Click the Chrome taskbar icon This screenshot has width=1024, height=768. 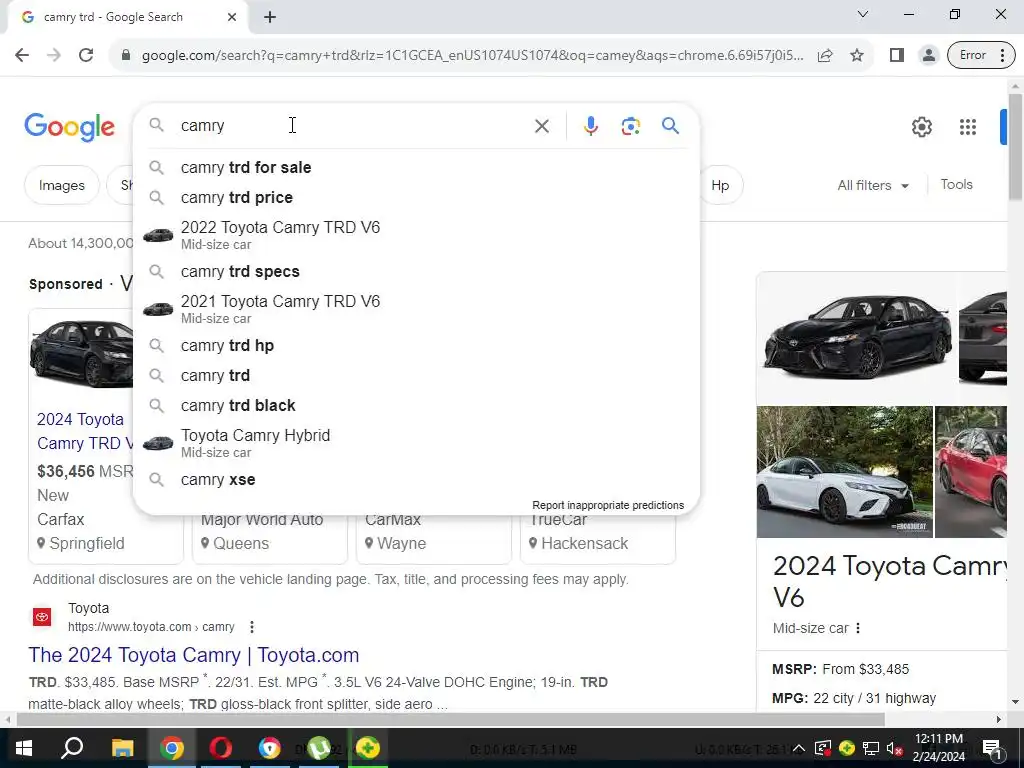point(171,748)
